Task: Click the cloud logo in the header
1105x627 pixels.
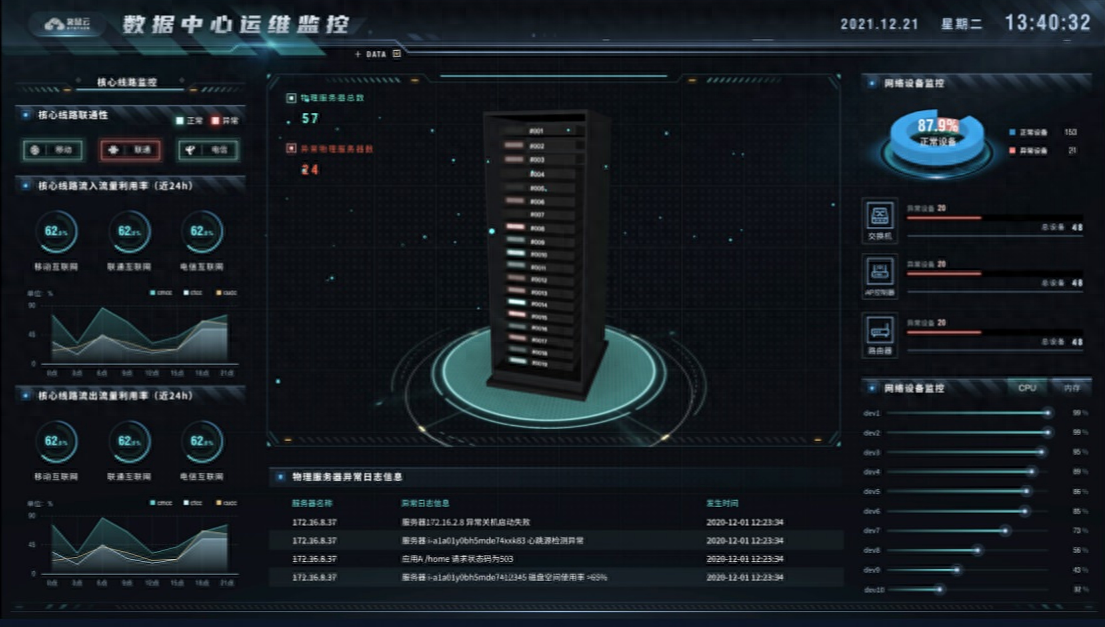Action: pos(68,24)
